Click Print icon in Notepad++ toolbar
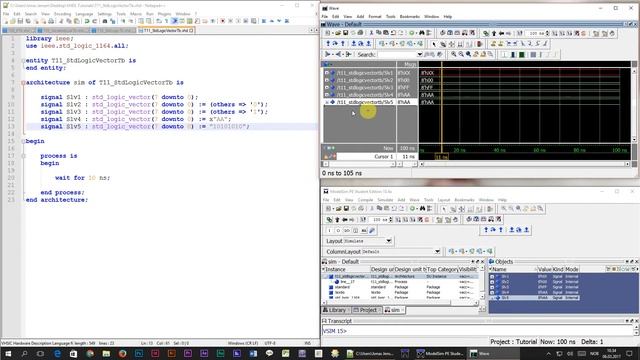 pyautogui.click(x=51, y=20)
